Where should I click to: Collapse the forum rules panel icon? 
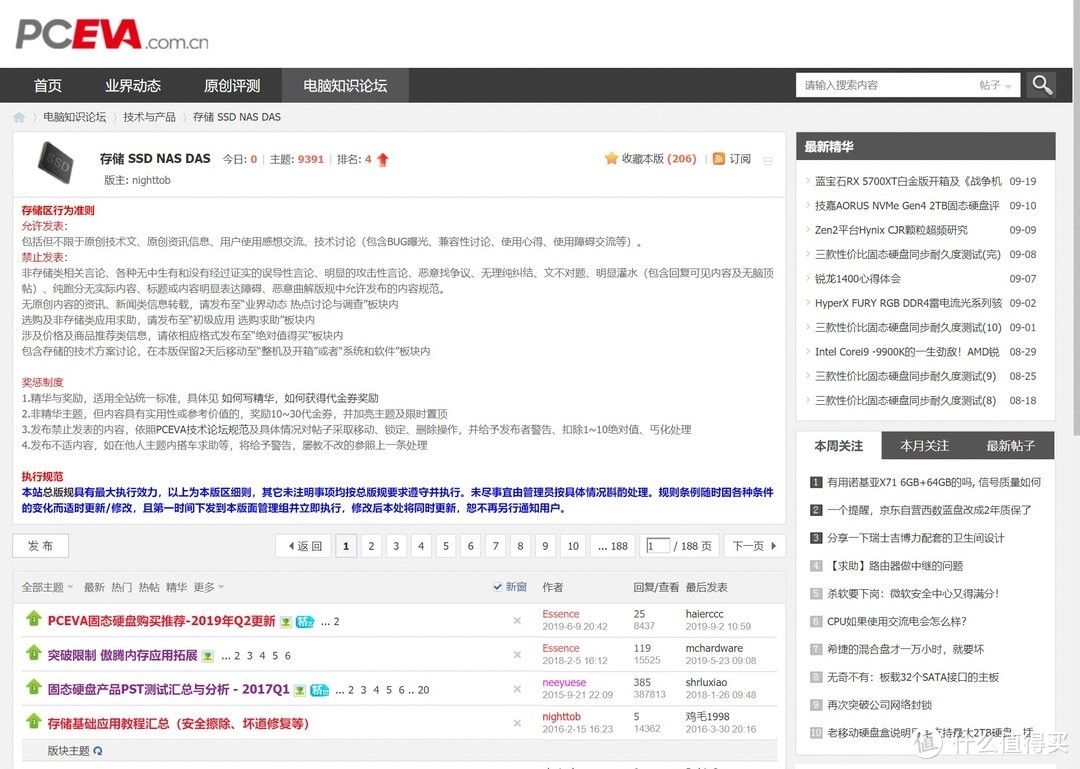pos(768,161)
